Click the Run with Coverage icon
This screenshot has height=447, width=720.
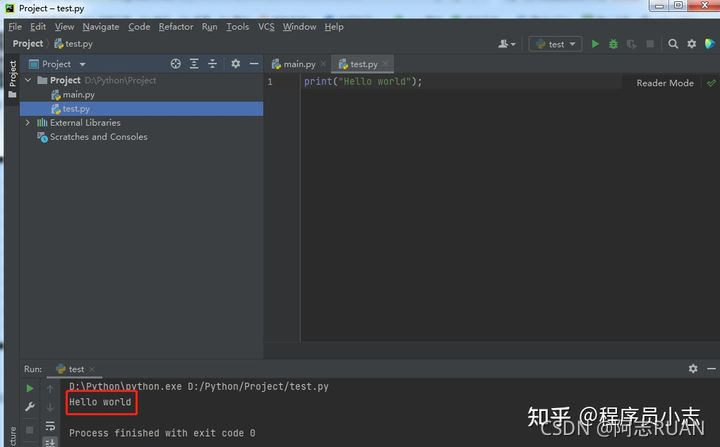coord(632,44)
